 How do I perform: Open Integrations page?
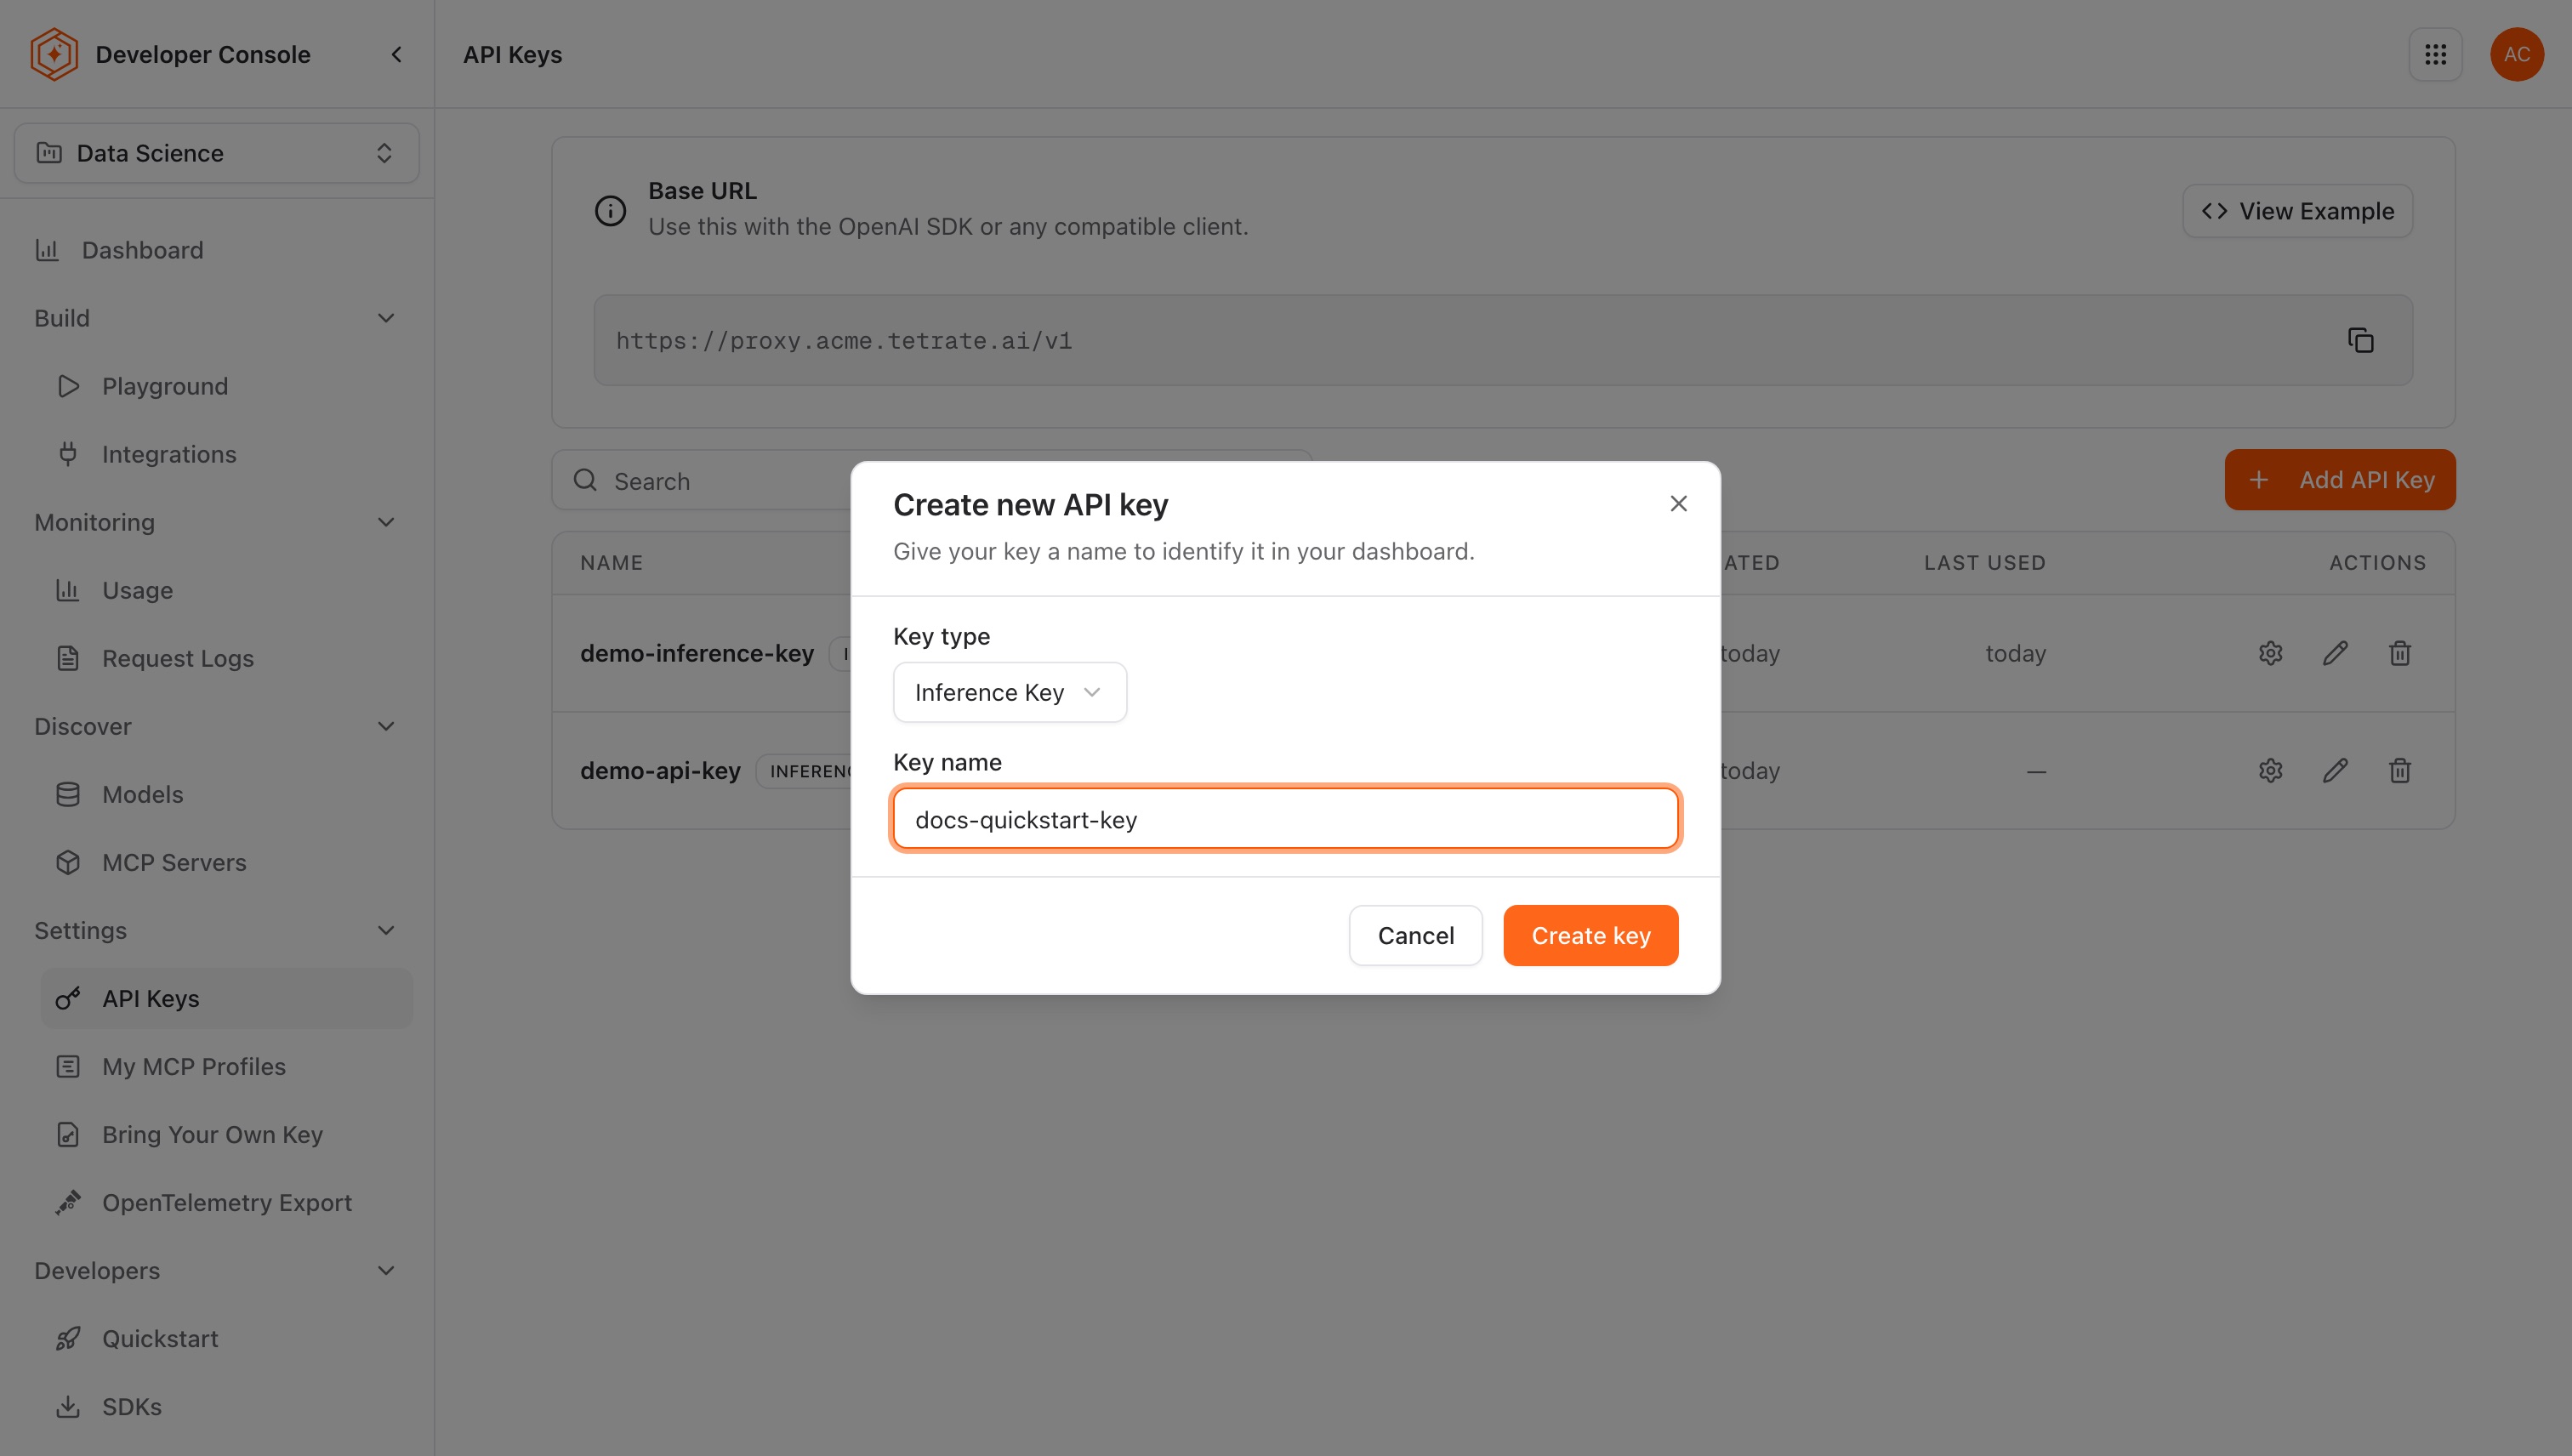click(226, 454)
